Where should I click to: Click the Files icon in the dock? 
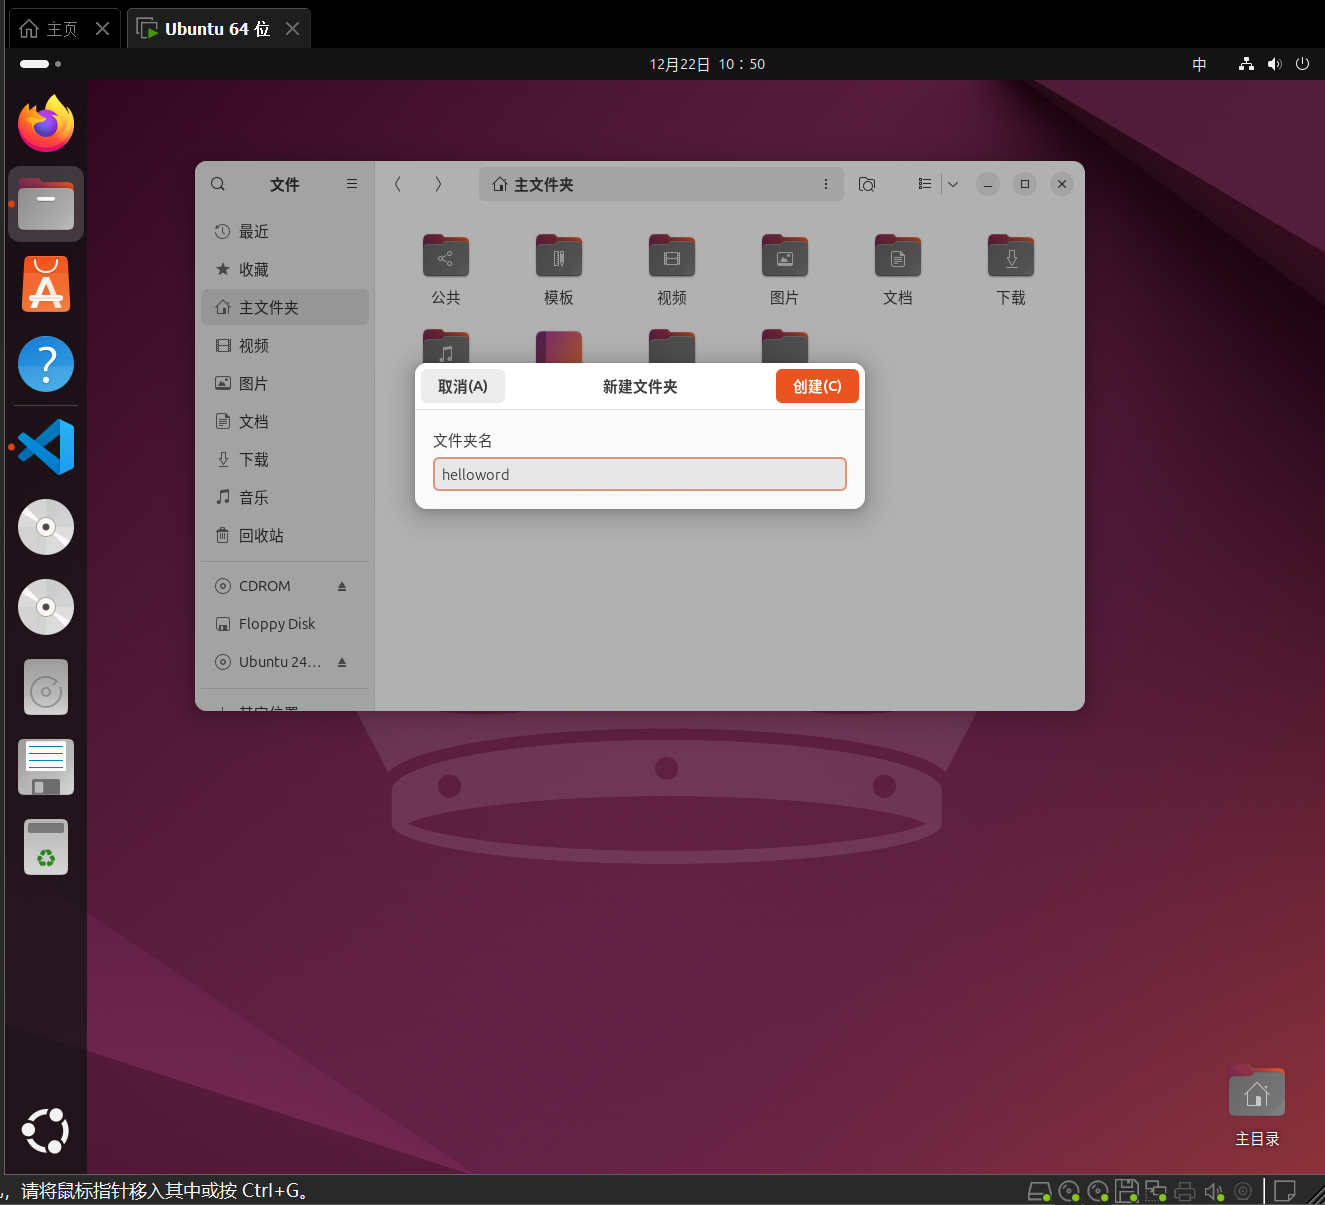click(46, 204)
